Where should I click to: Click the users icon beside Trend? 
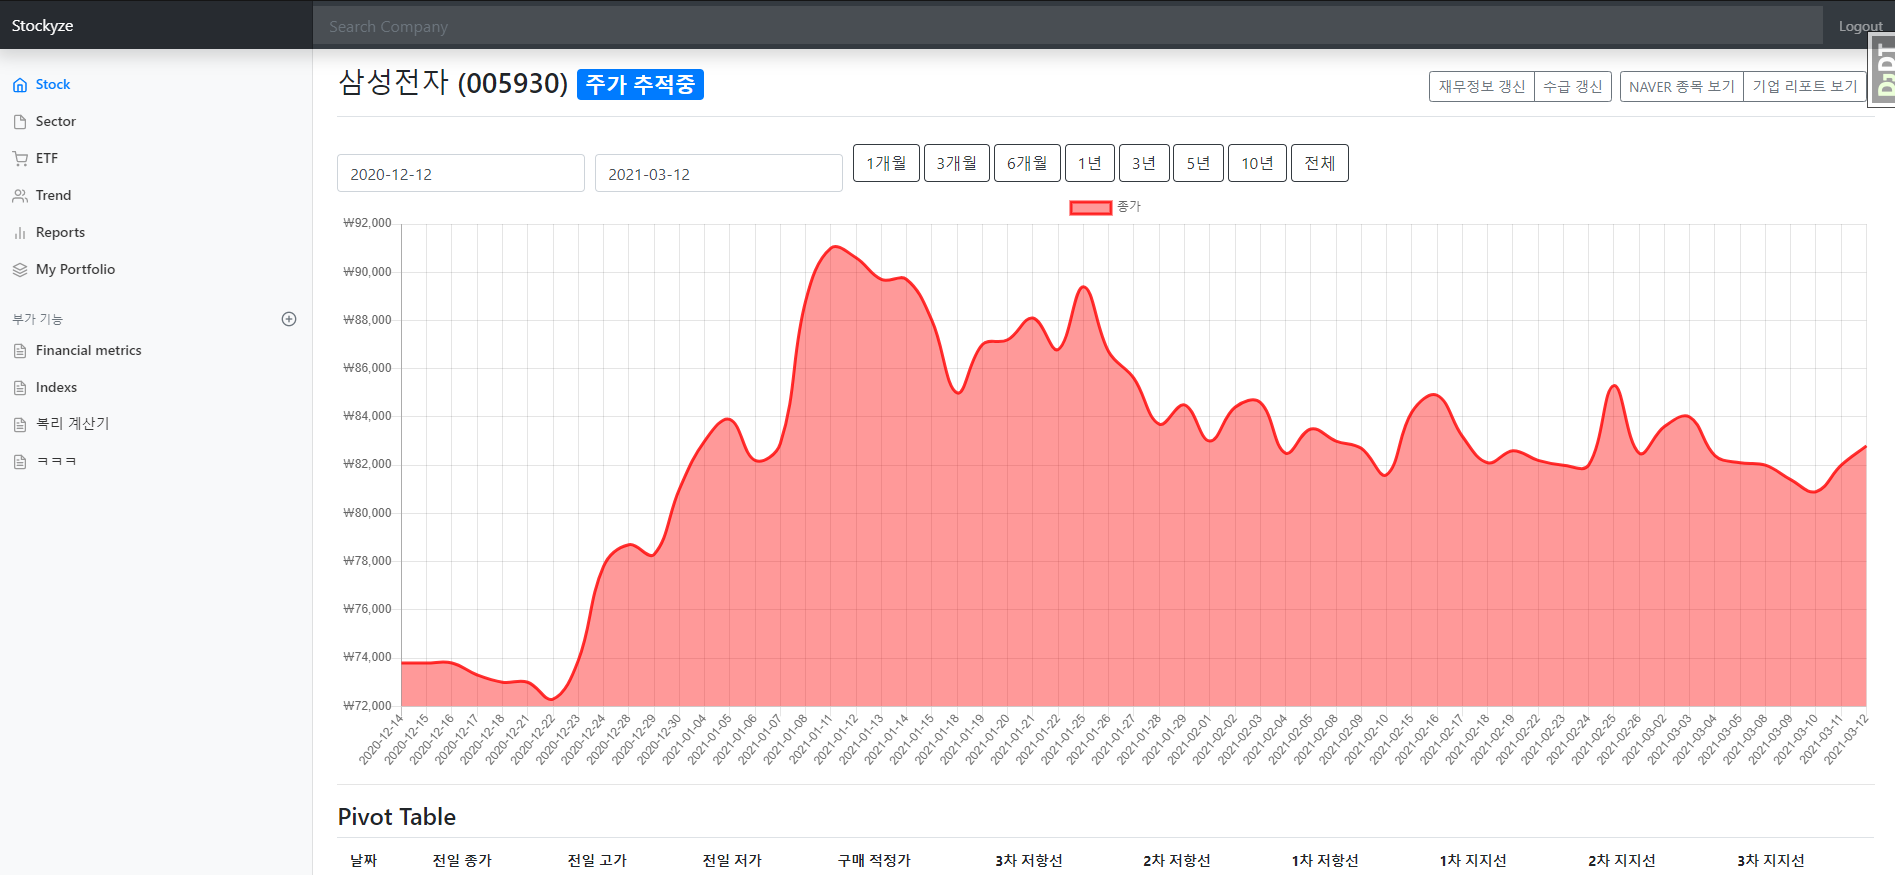[x=20, y=196]
